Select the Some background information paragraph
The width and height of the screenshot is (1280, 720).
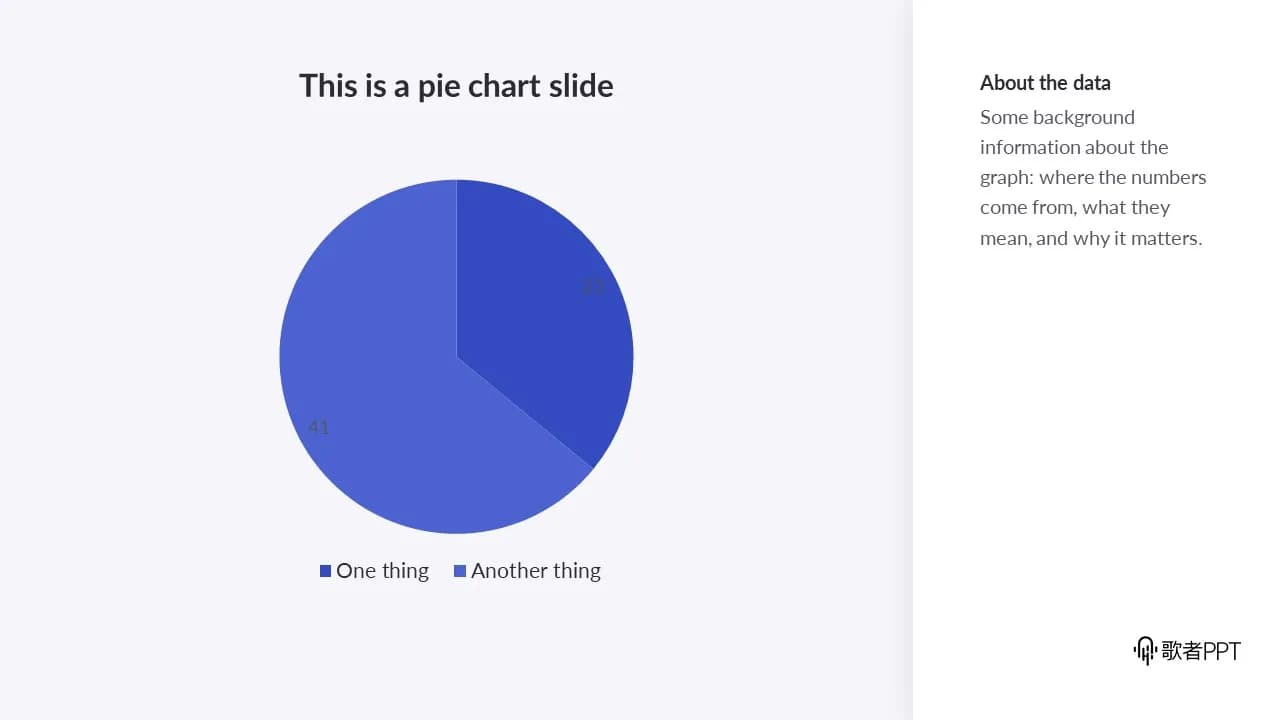[1093, 178]
